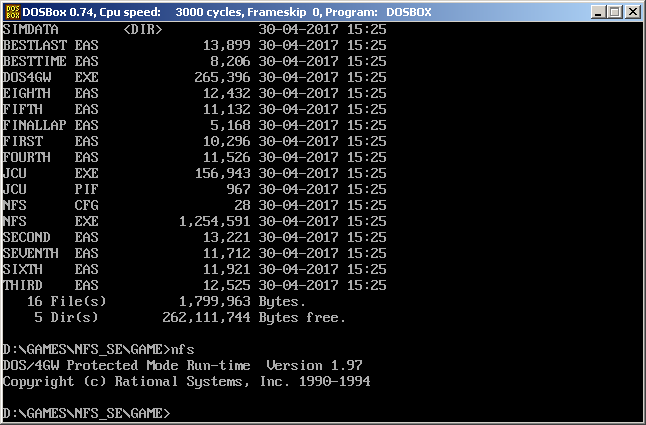
Task: Click file size 5,168
Action: click(x=230, y=125)
